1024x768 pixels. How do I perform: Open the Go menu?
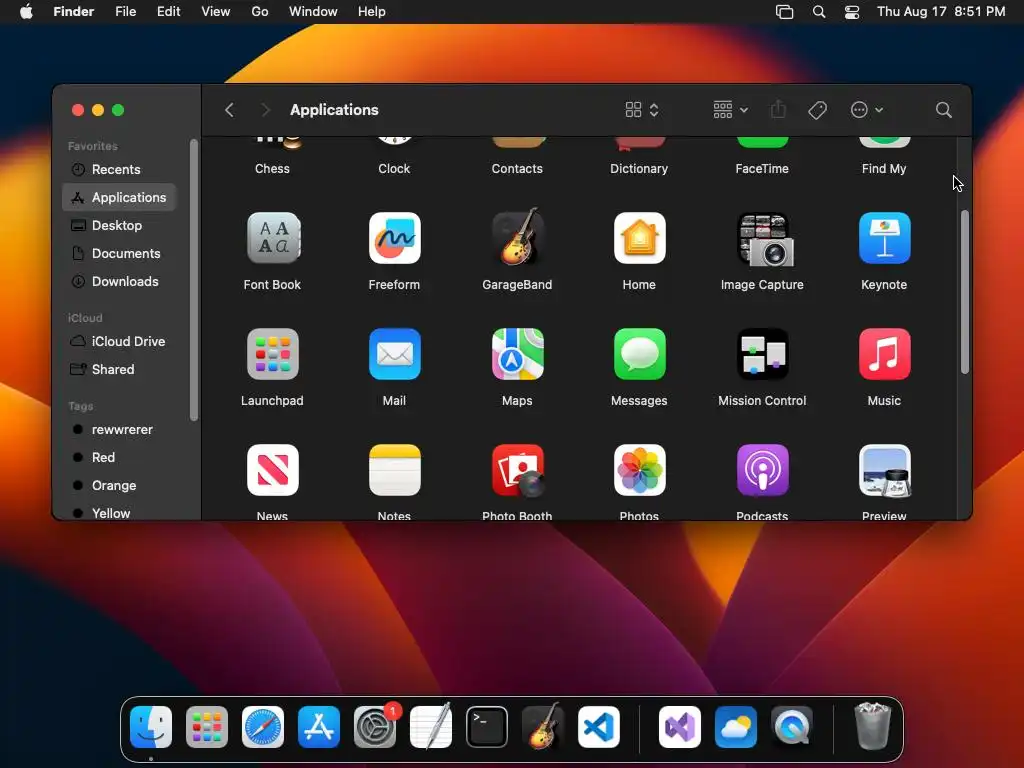pos(260,12)
